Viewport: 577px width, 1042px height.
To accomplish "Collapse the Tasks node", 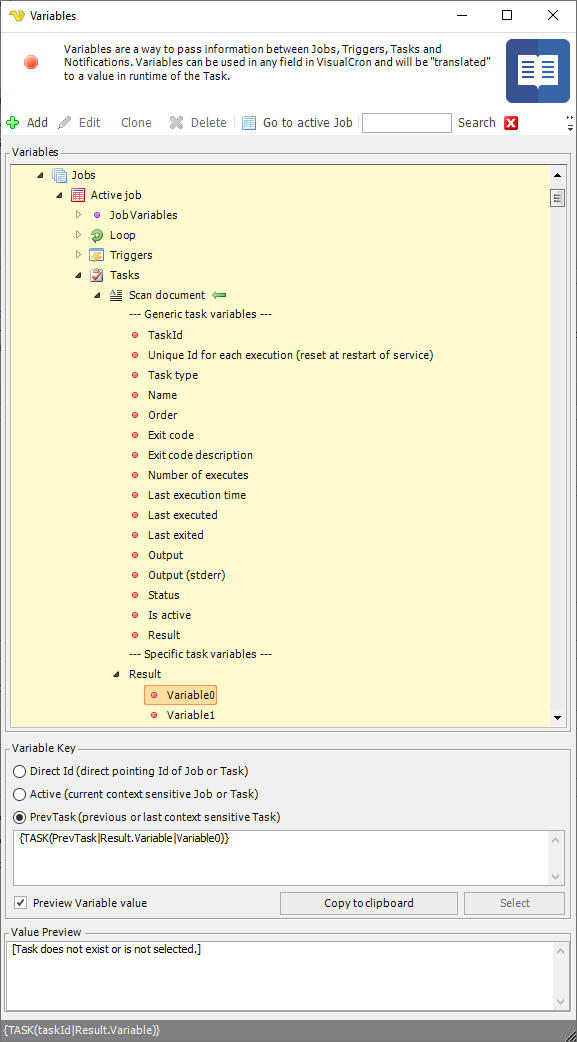I will 78,275.
